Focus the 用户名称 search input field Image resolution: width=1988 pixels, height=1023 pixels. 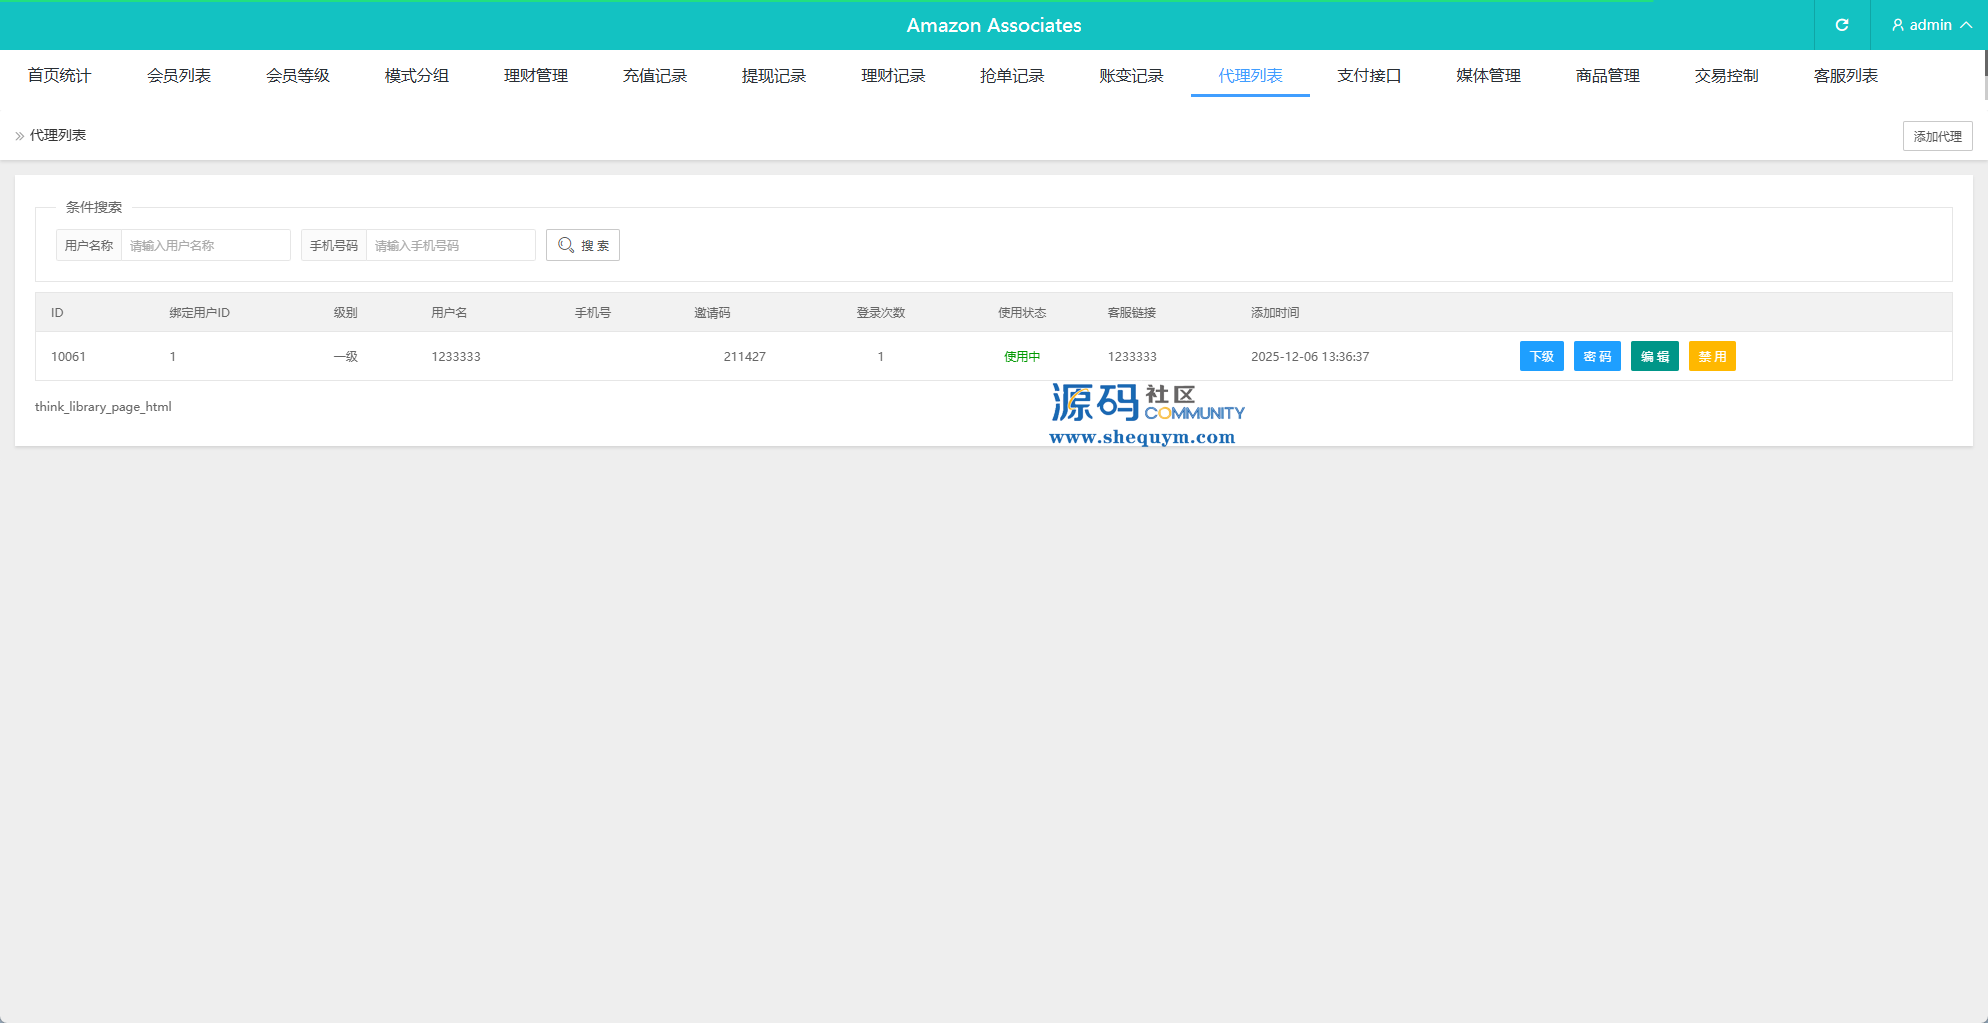(x=205, y=245)
